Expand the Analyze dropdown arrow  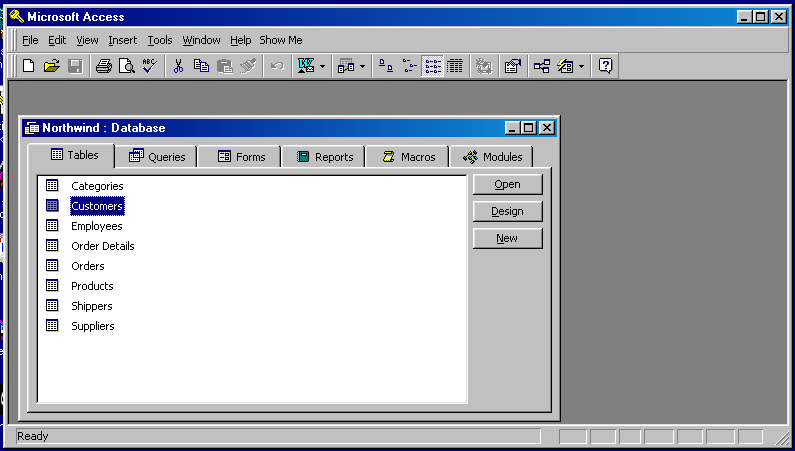[362, 66]
